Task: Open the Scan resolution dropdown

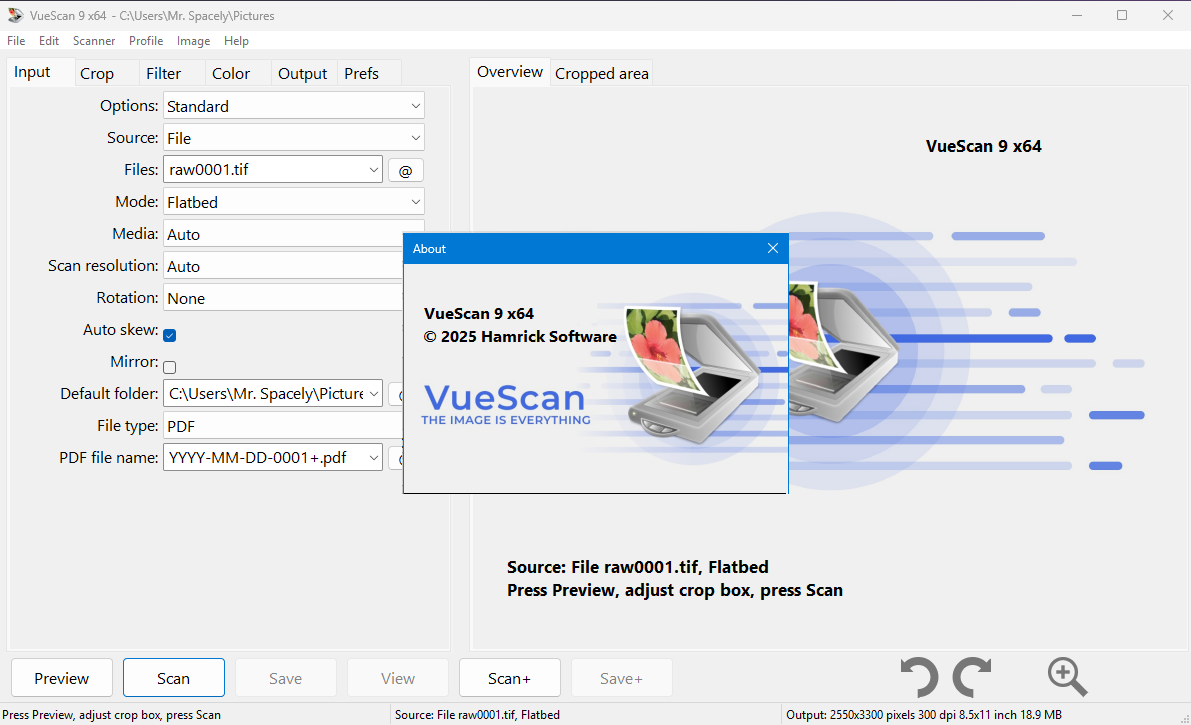Action: (x=283, y=266)
